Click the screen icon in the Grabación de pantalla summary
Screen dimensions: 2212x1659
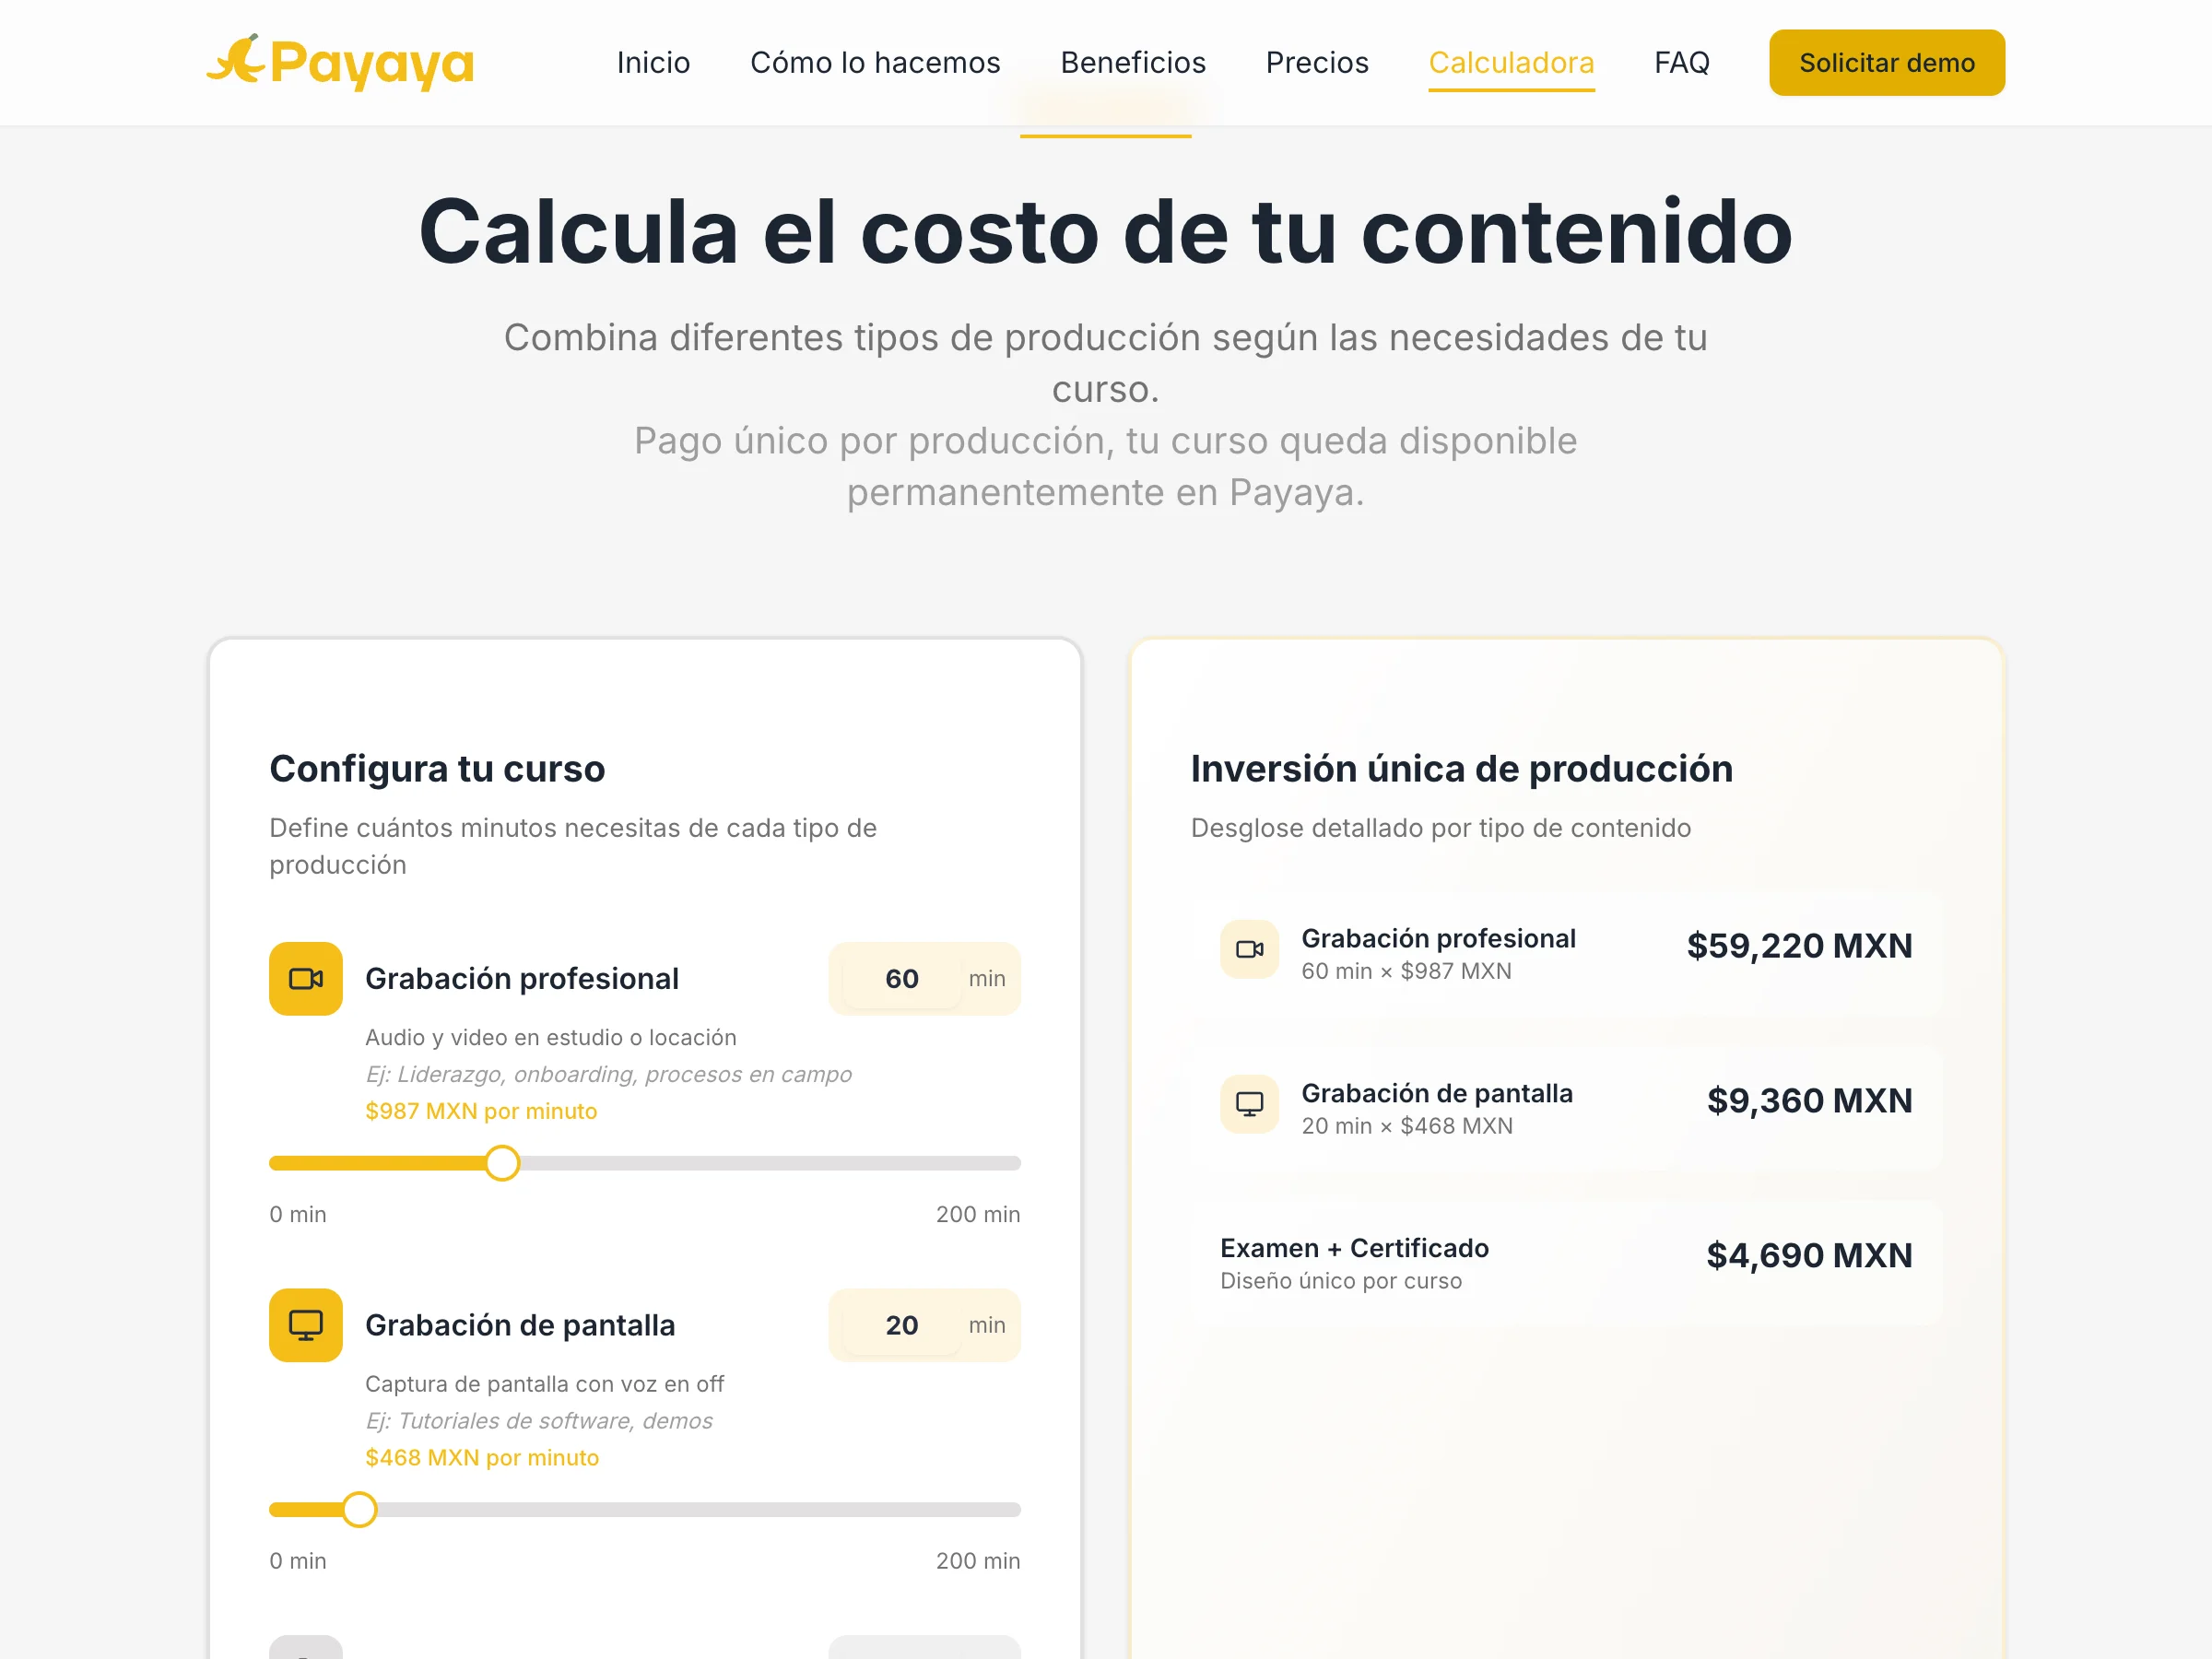[1248, 1104]
